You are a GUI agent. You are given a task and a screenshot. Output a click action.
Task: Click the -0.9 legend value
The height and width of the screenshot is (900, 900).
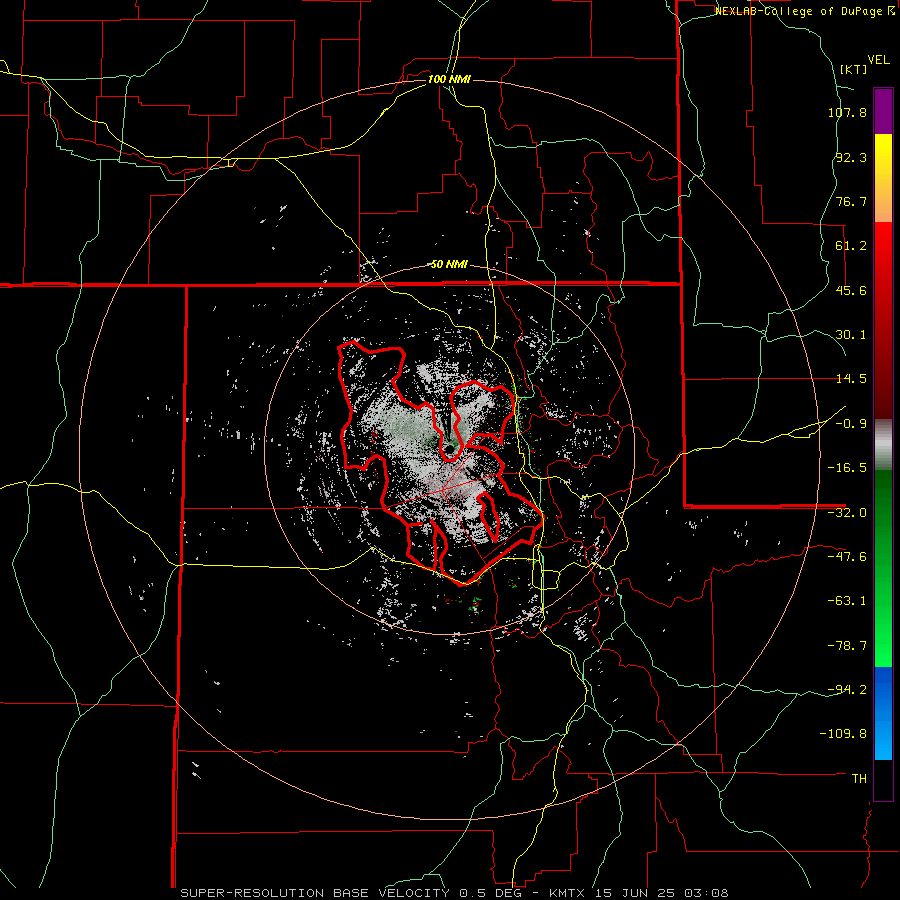(x=851, y=424)
